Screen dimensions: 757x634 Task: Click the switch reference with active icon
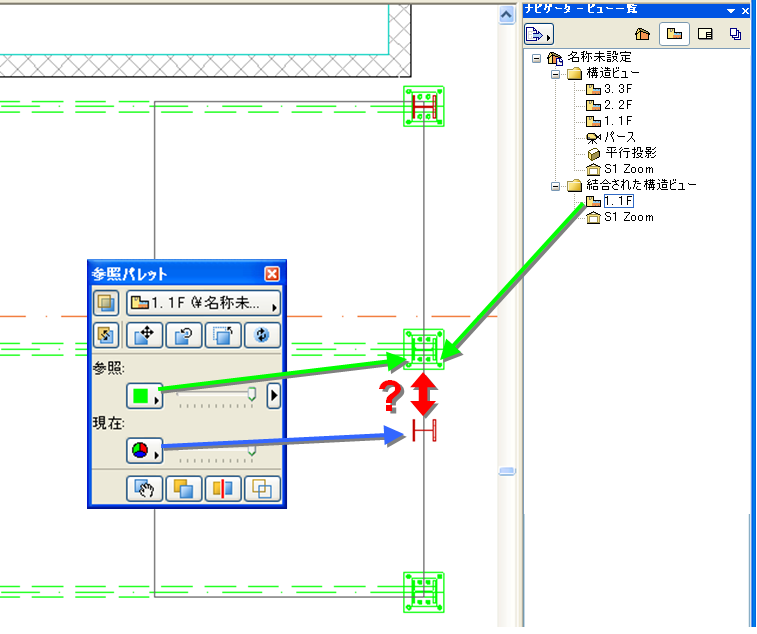[x=106, y=335]
